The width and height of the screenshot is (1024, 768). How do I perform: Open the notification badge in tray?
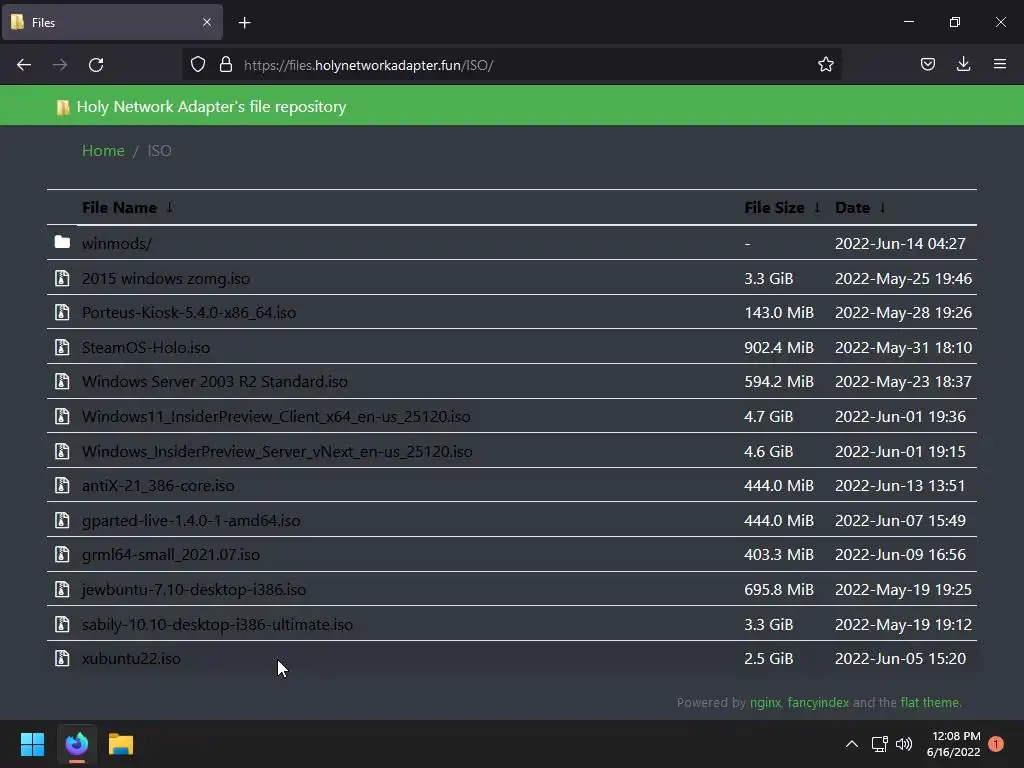pos(996,744)
